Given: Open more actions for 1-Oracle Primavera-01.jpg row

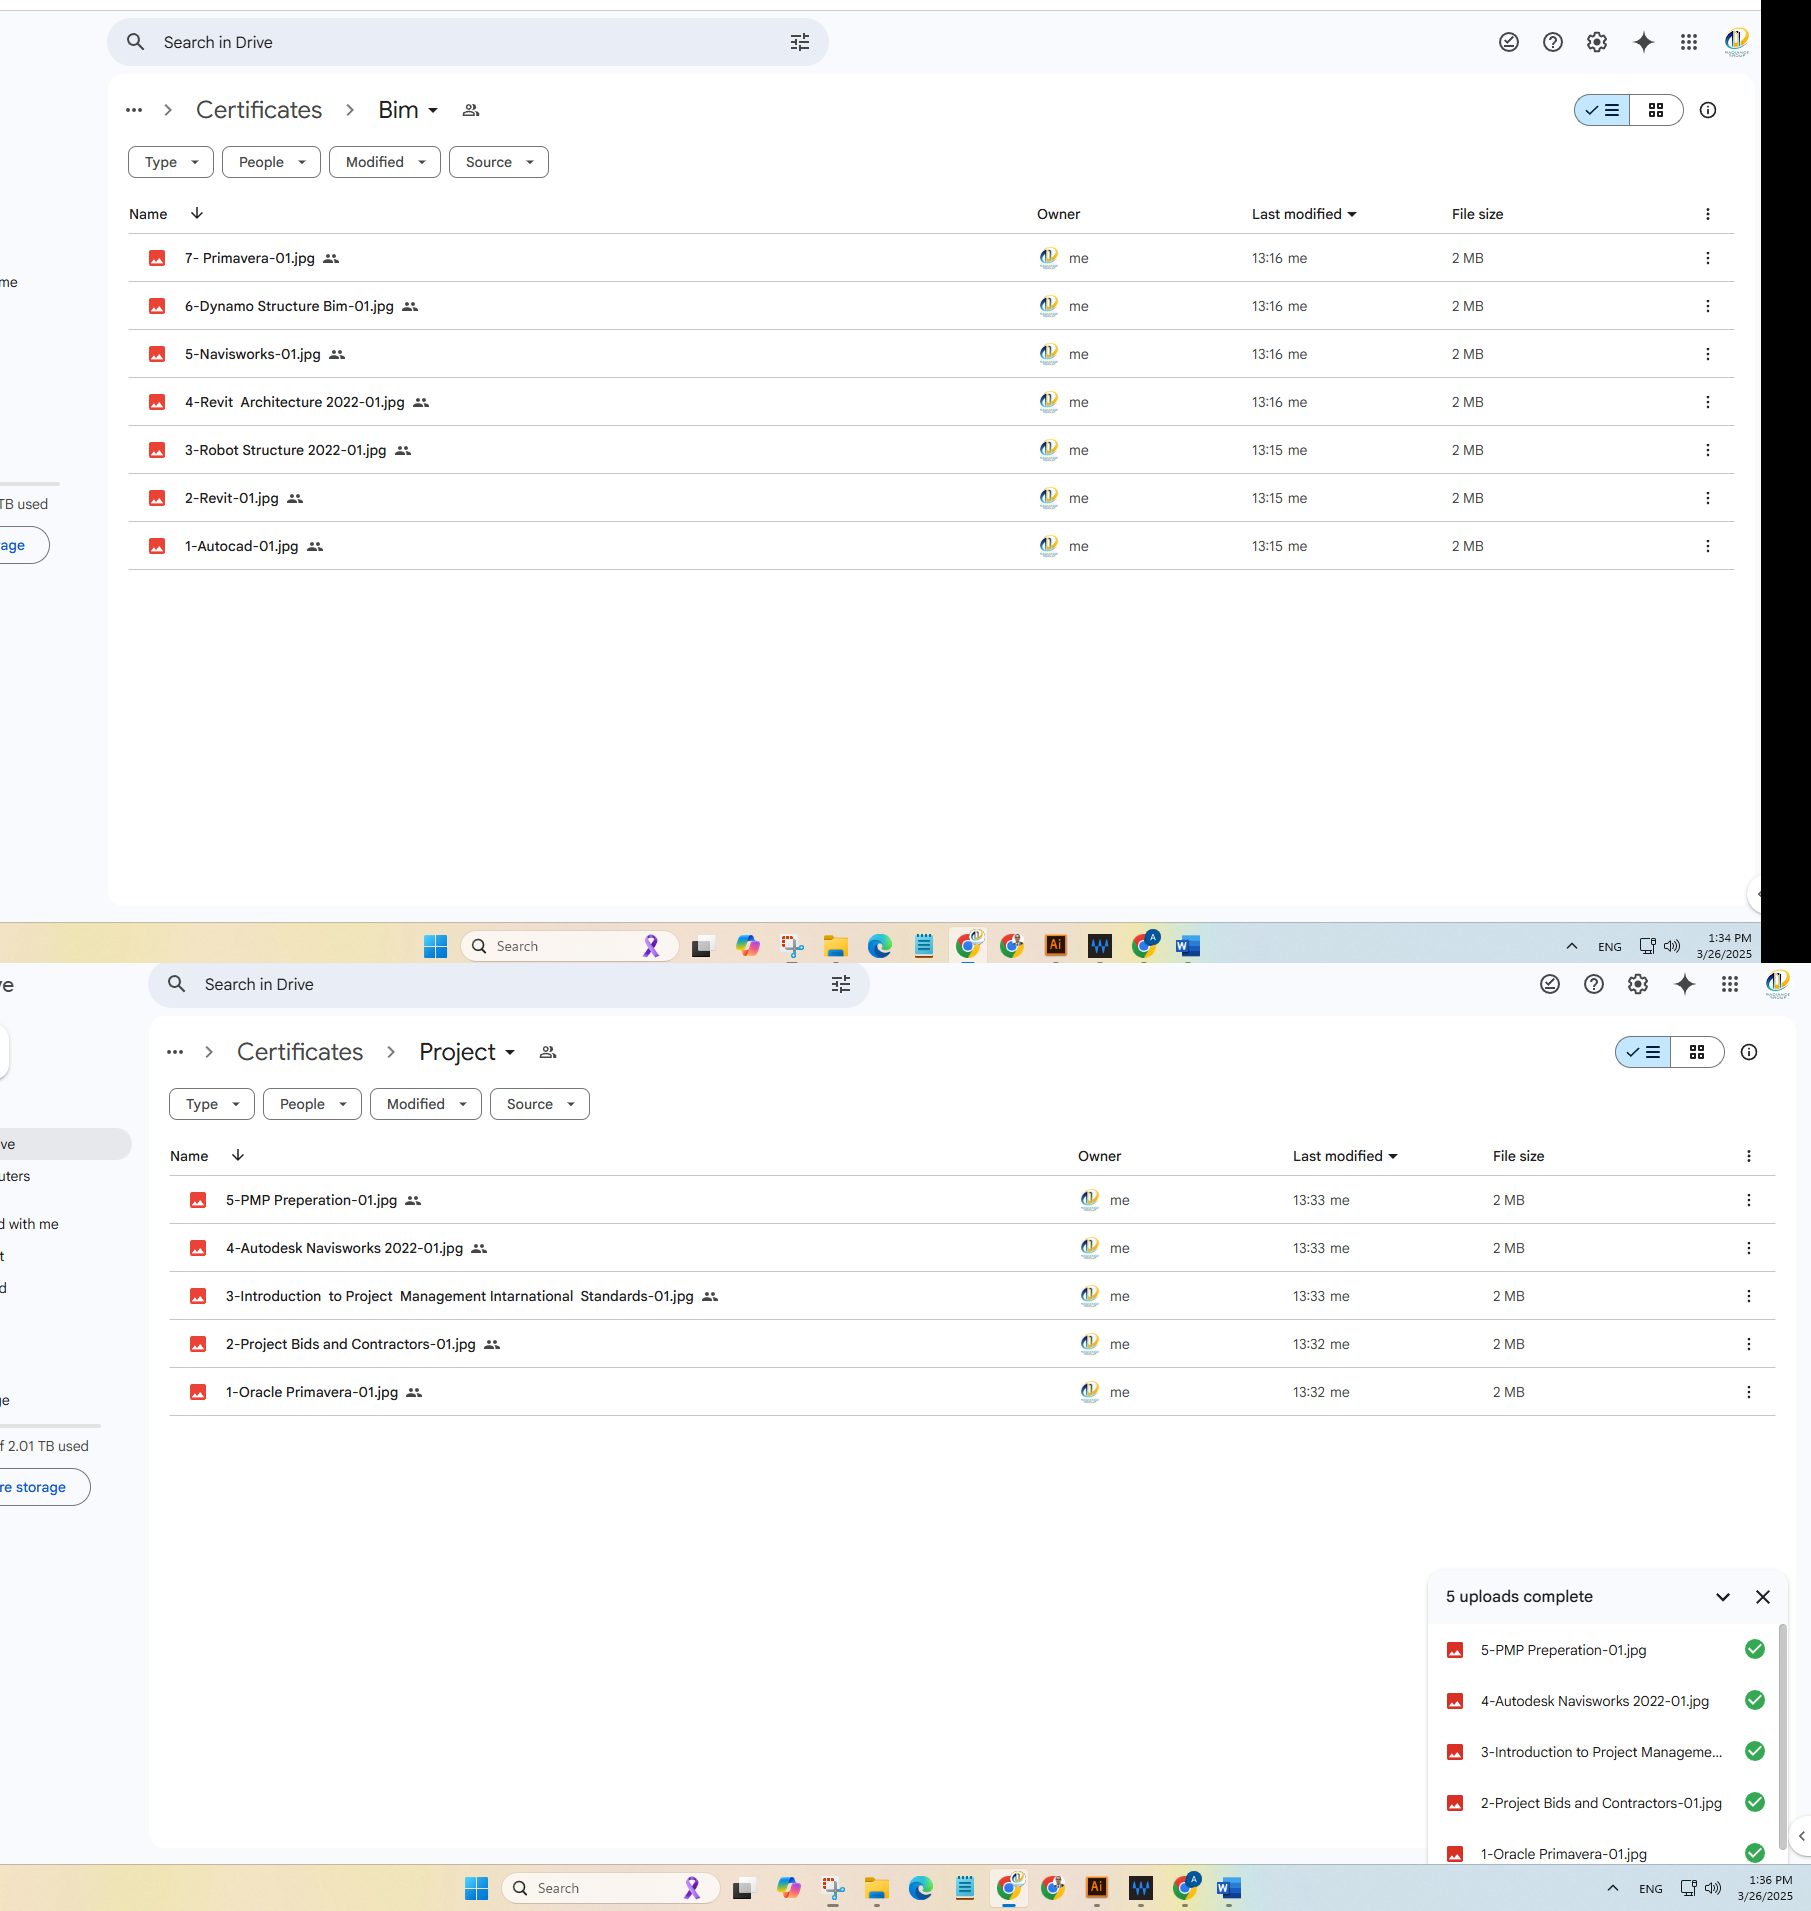Looking at the screenshot, I should (x=1749, y=1392).
